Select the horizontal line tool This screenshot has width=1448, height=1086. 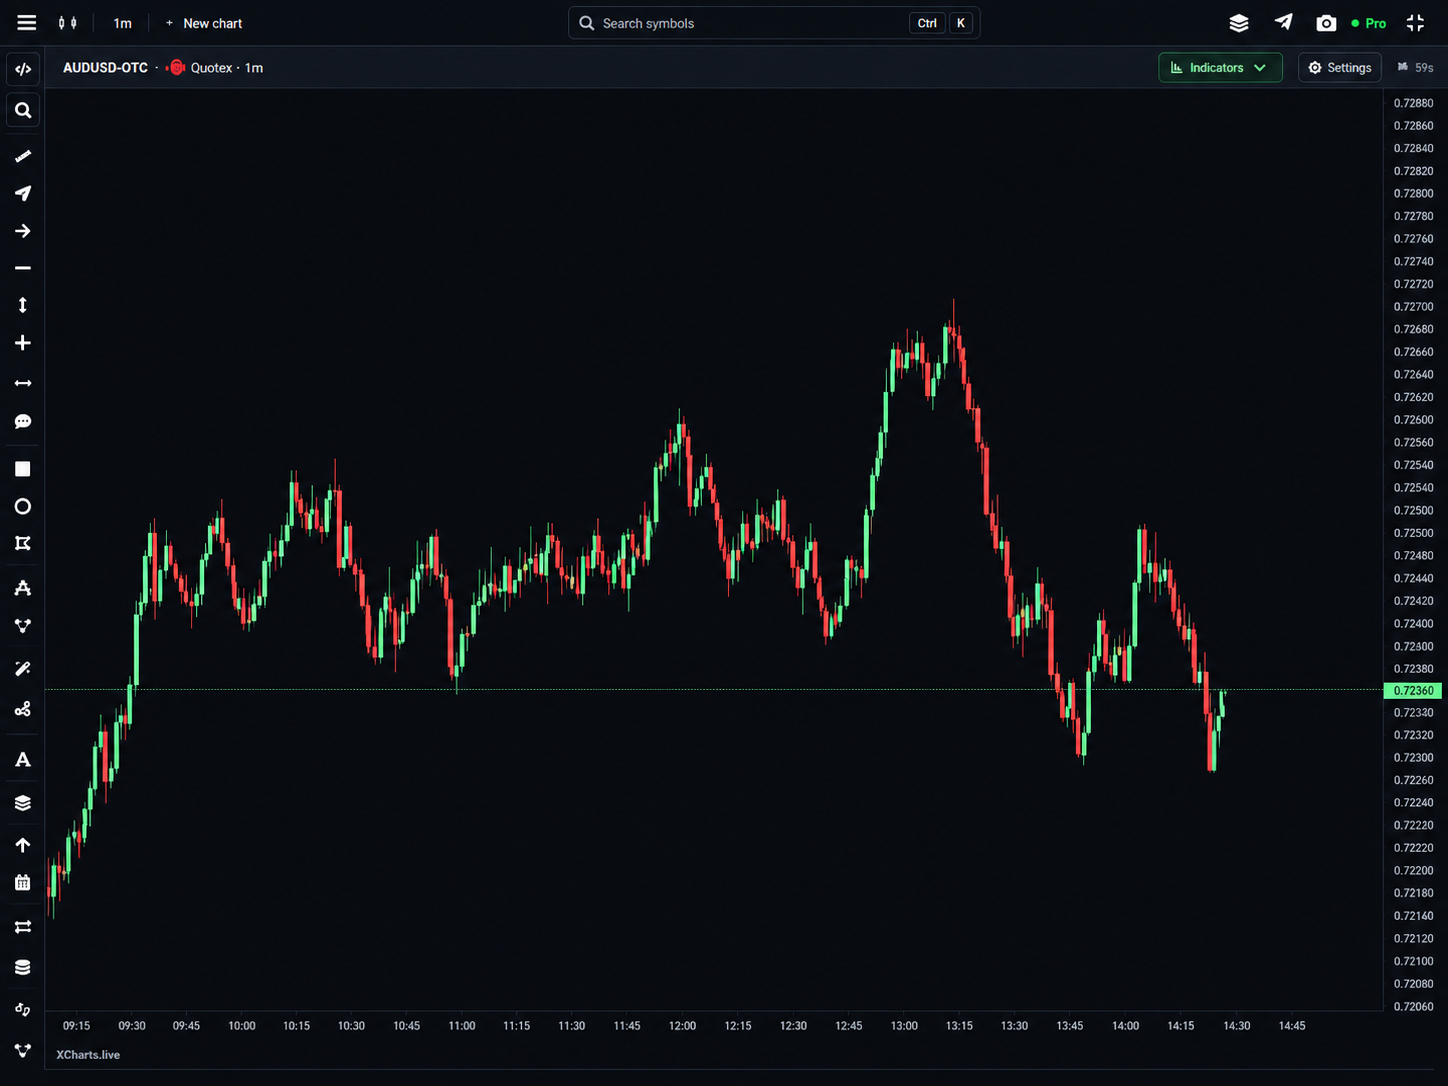[x=23, y=268]
